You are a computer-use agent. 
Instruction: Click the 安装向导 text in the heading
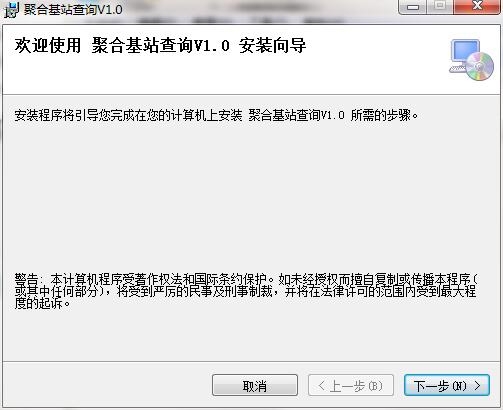(x=273, y=46)
